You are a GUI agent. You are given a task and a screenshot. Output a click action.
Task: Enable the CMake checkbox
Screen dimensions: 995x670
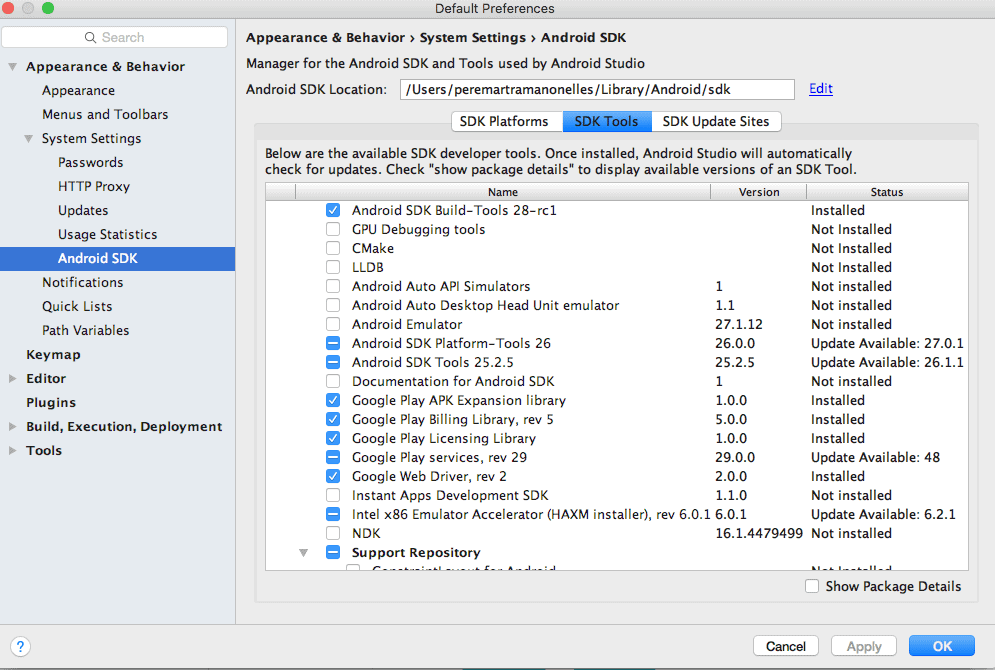pyautogui.click(x=333, y=248)
